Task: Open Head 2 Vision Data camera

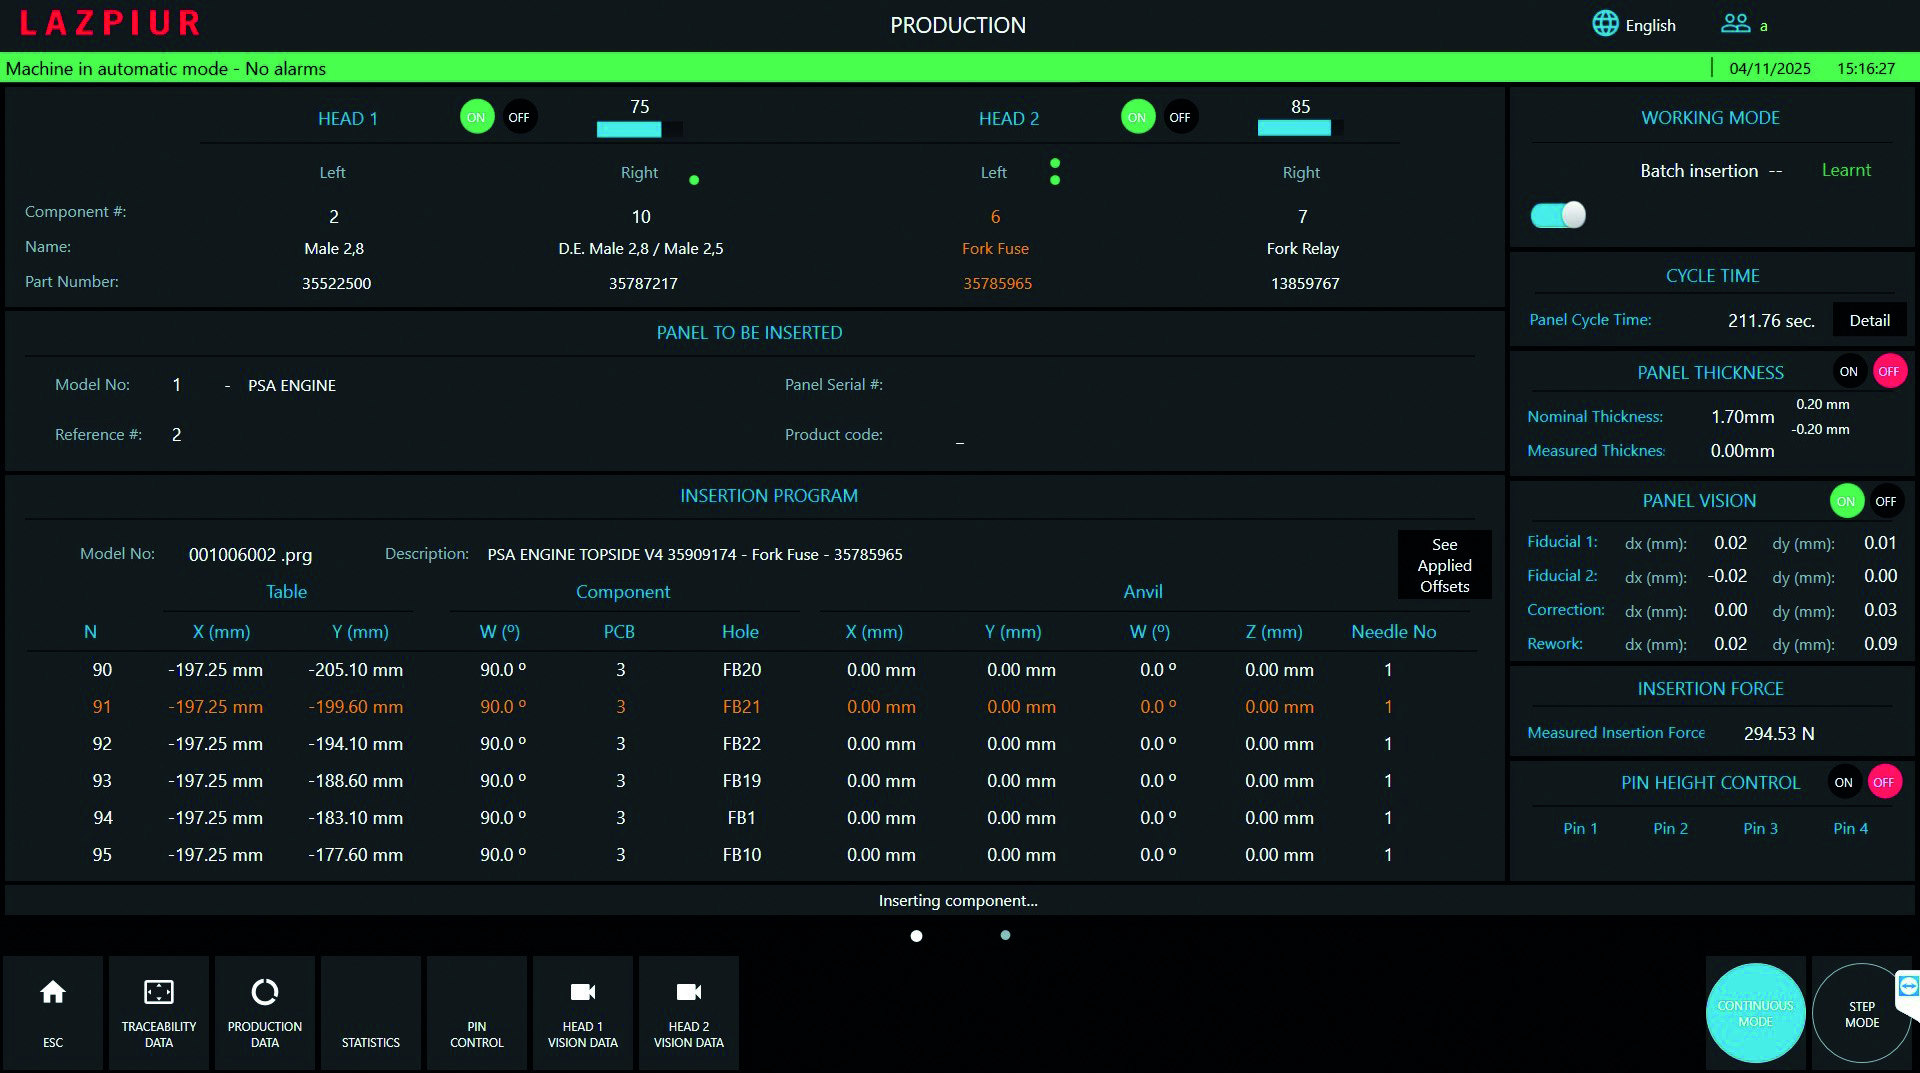Action: 689,1012
